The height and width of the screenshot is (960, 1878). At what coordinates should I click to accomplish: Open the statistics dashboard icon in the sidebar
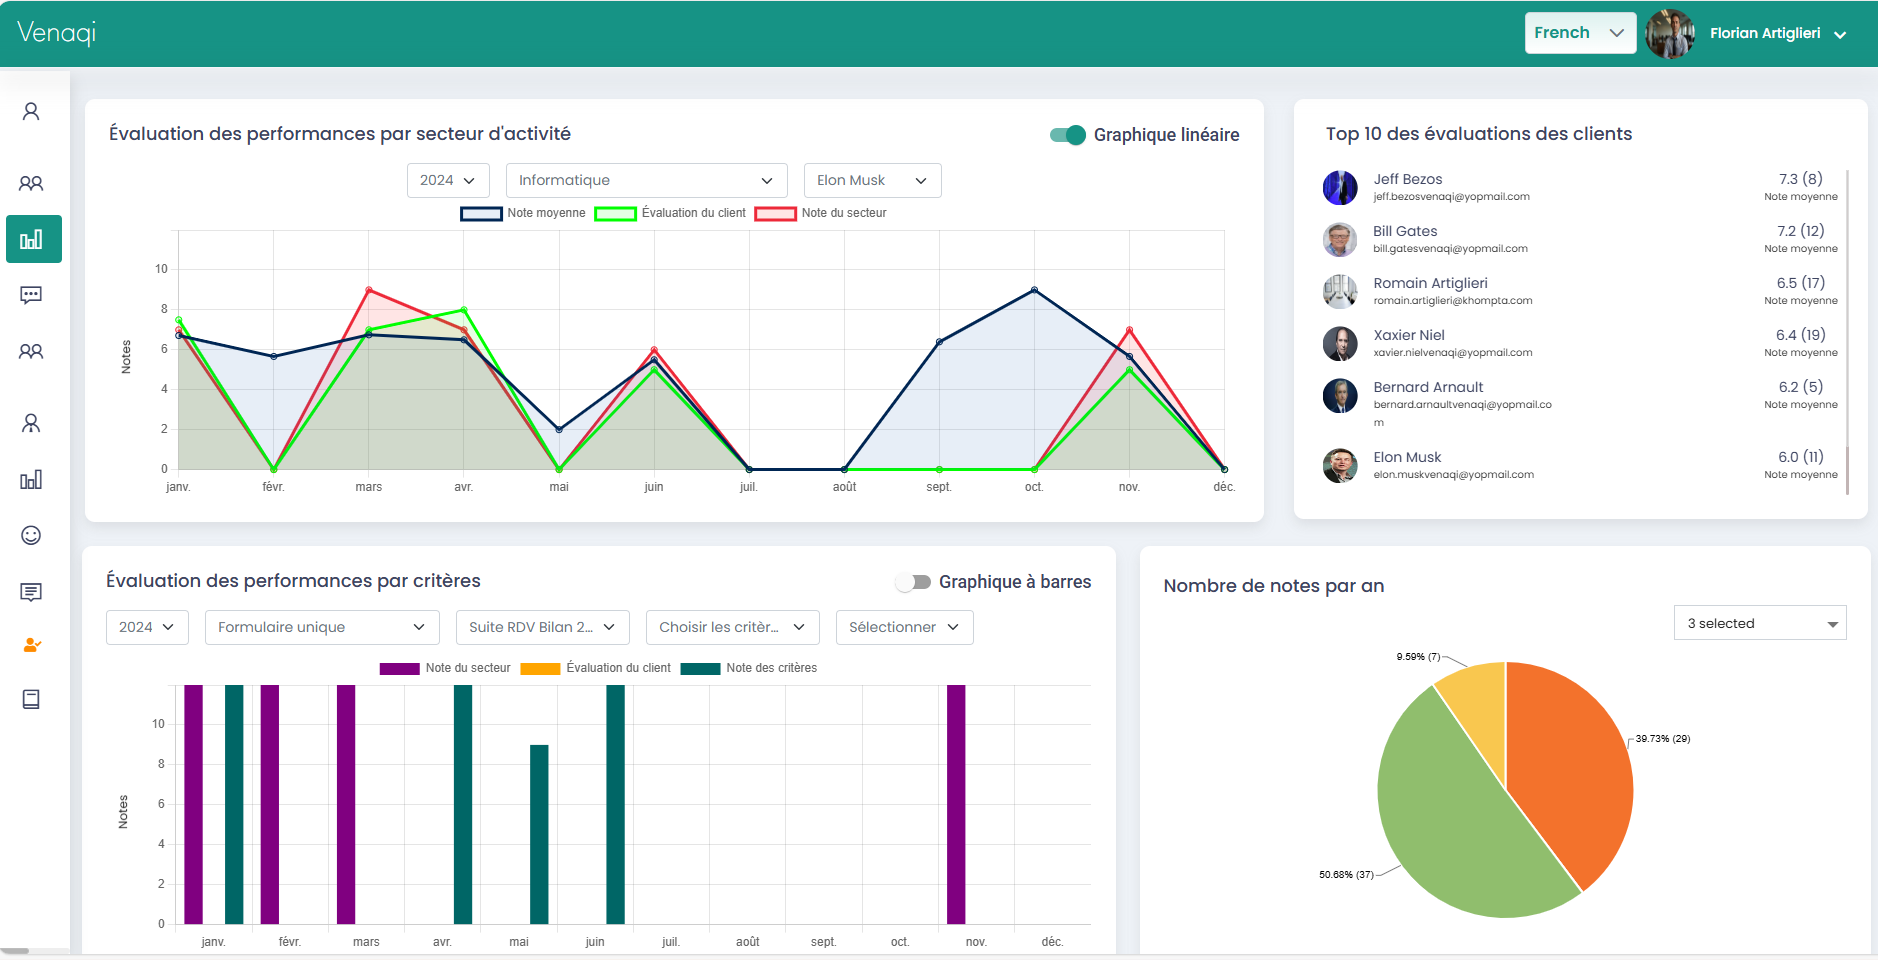click(33, 239)
